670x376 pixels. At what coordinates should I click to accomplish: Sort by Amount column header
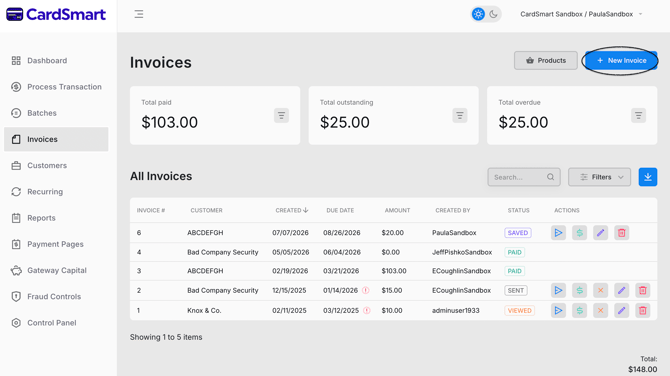click(397, 210)
